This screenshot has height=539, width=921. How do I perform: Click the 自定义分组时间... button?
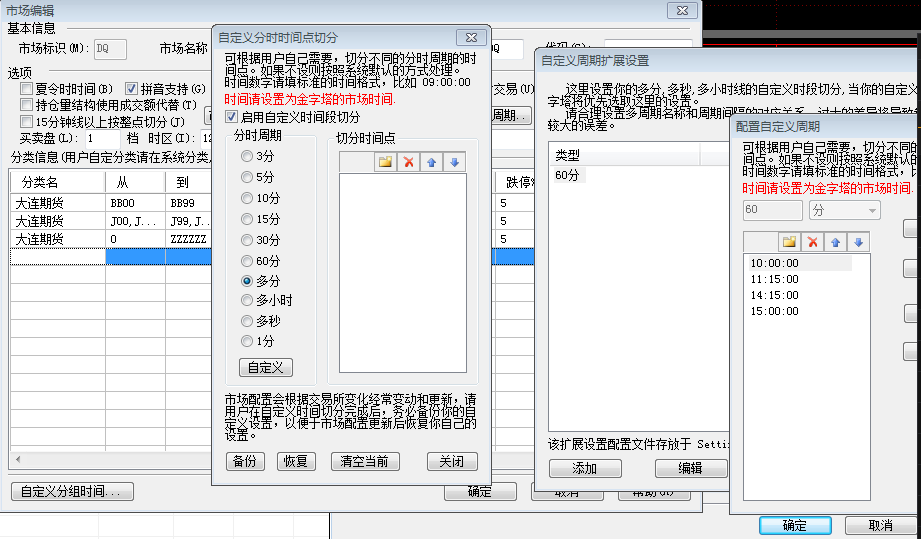[x=72, y=491]
